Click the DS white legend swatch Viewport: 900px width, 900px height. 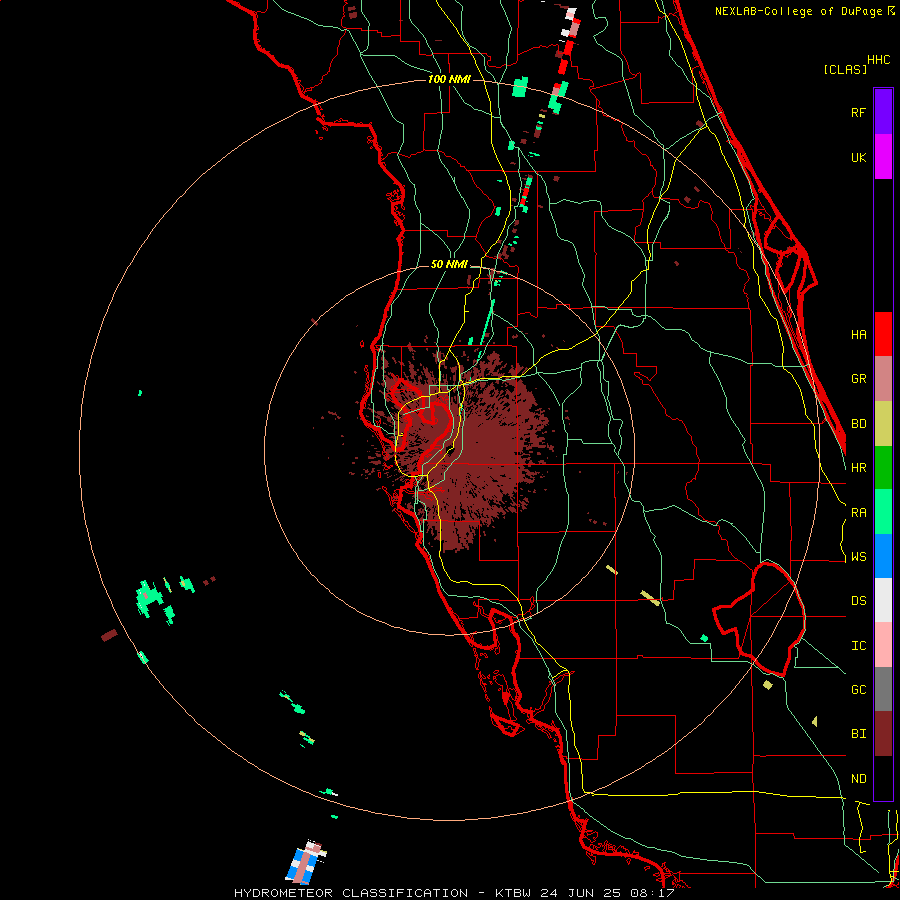[x=883, y=600]
